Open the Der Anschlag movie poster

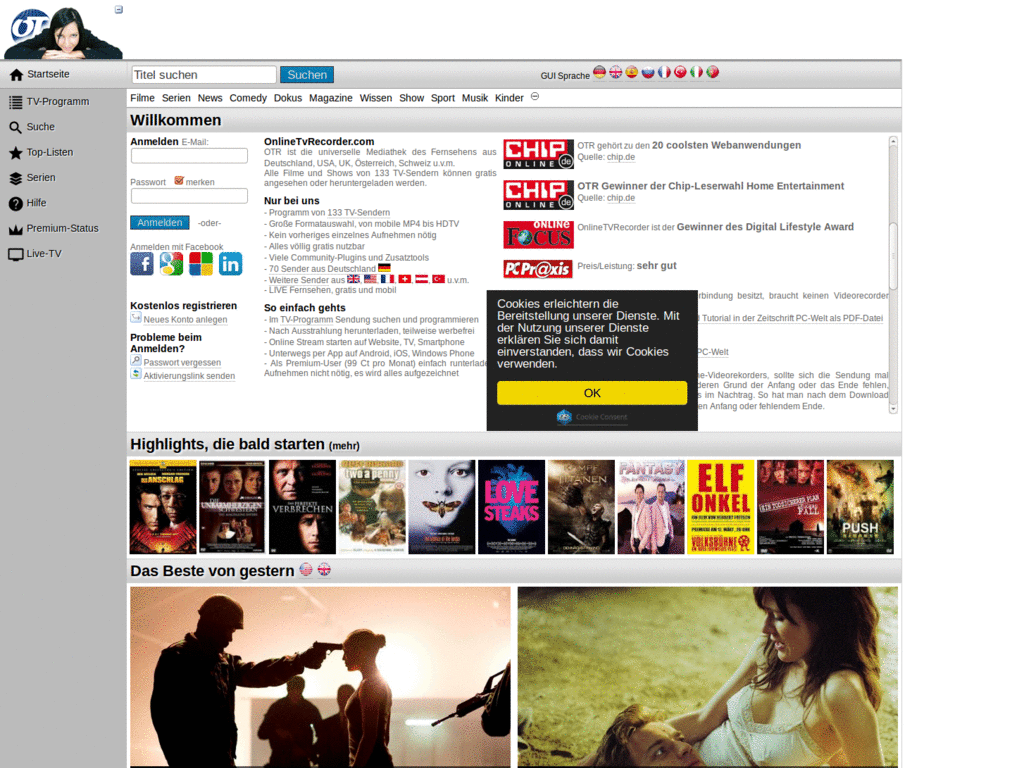click(x=163, y=507)
